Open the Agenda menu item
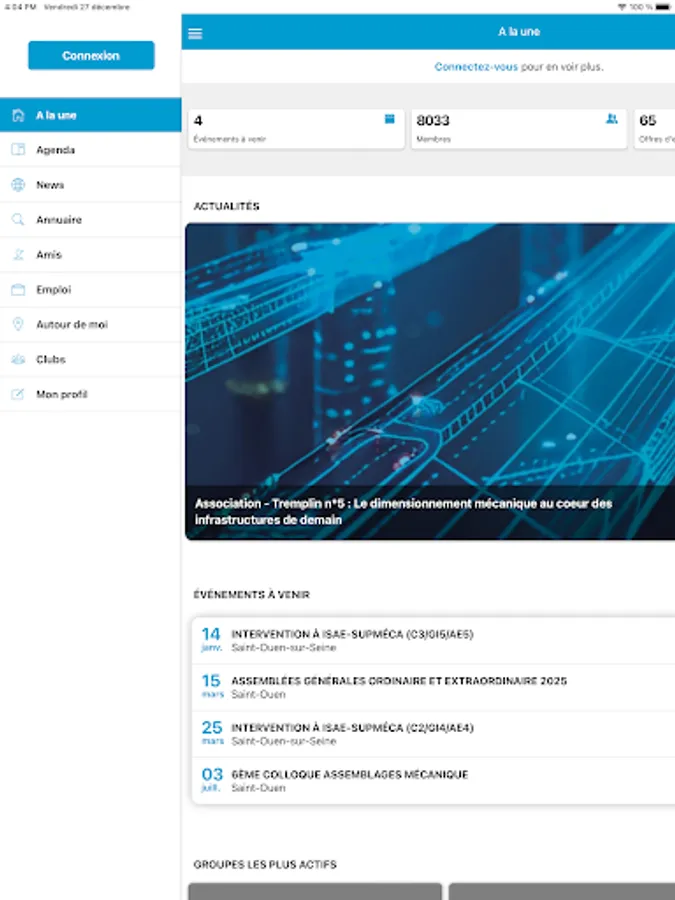Image resolution: width=675 pixels, height=900 pixels. pos(91,150)
